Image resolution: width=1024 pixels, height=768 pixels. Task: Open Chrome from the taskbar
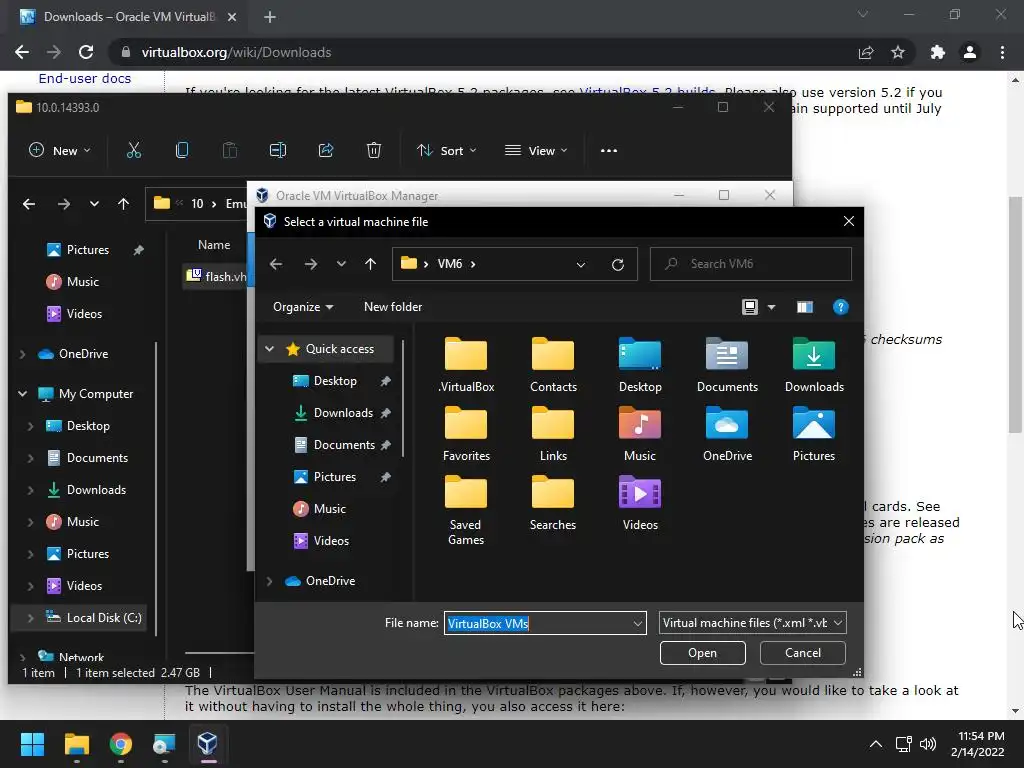(x=121, y=744)
